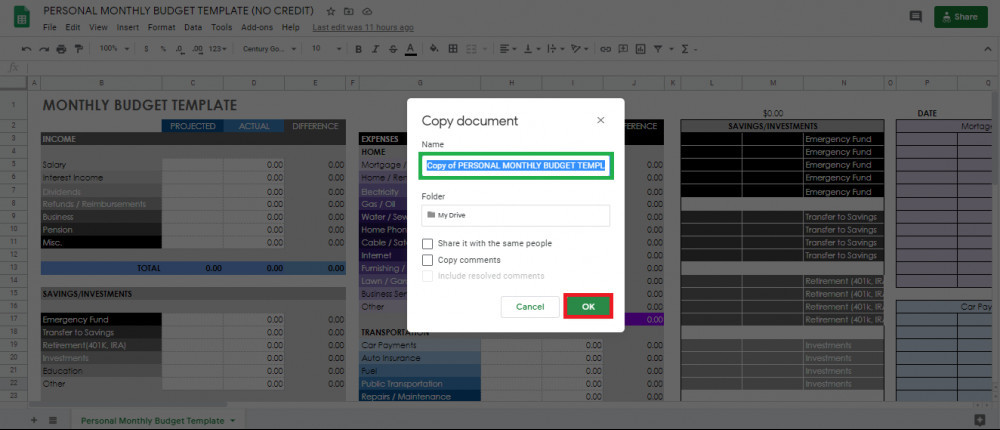The height and width of the screenshot is (430, 1000).
Task: Open the All sheets list icon
Action: click(x=53, y=420)
